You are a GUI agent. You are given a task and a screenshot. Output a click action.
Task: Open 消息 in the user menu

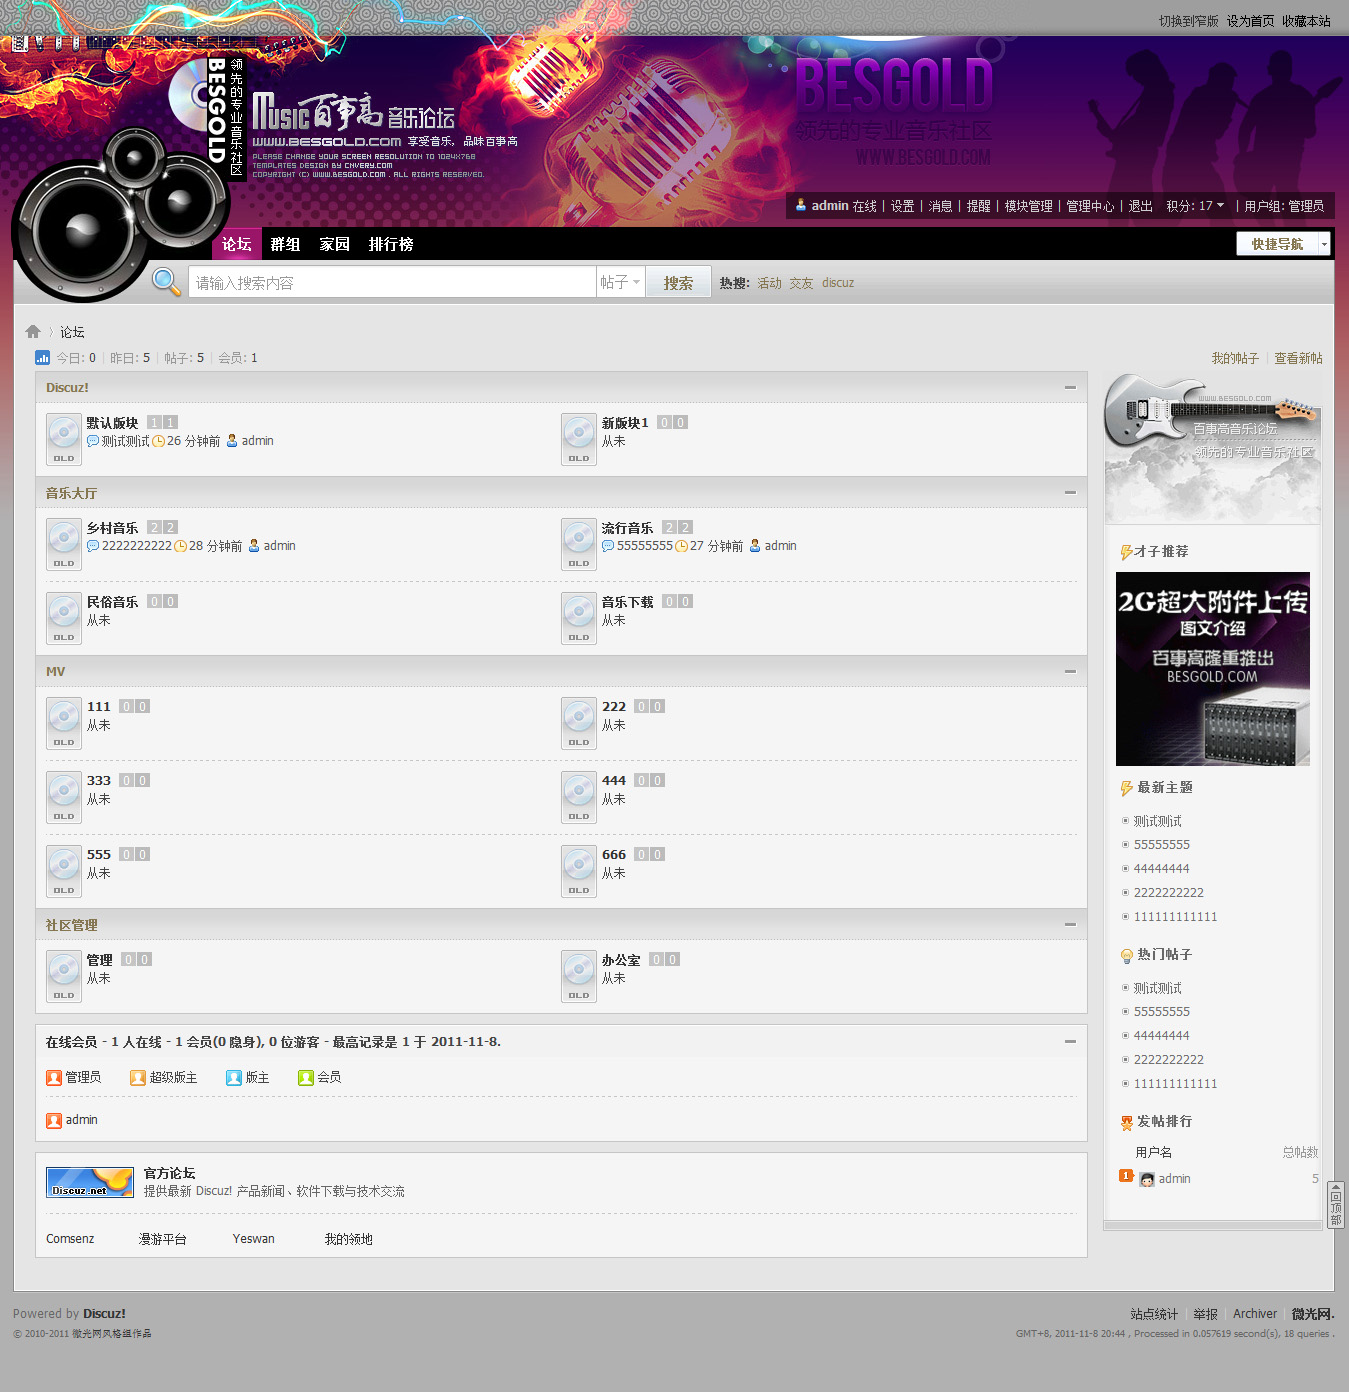point(941,206)
